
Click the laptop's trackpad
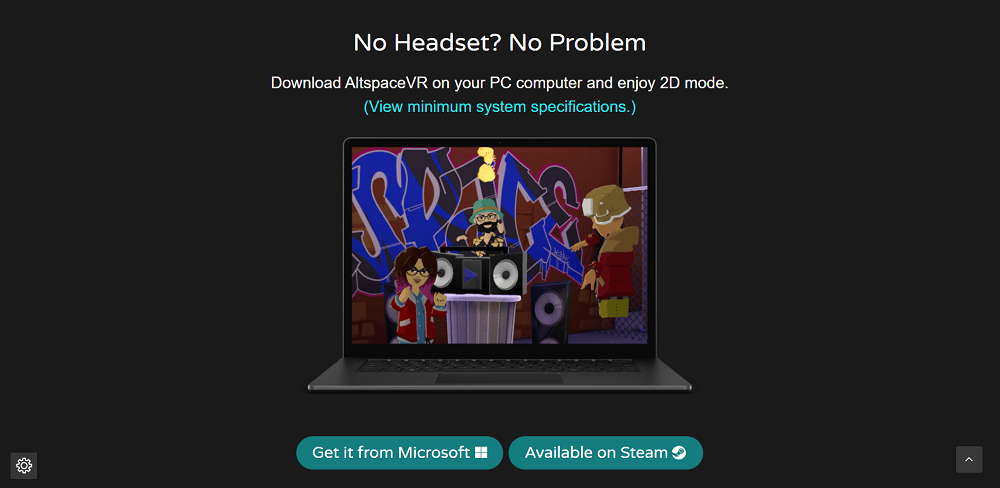point(499,379)
